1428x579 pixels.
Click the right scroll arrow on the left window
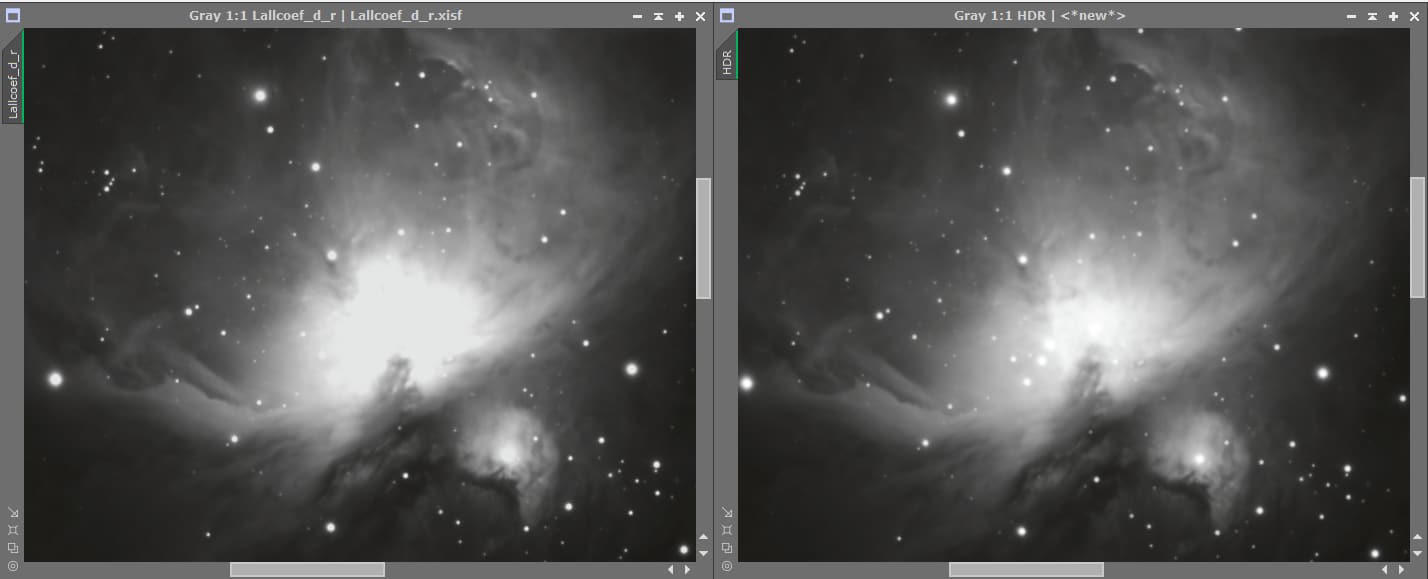pyautogui.click(x=687, y=570)
